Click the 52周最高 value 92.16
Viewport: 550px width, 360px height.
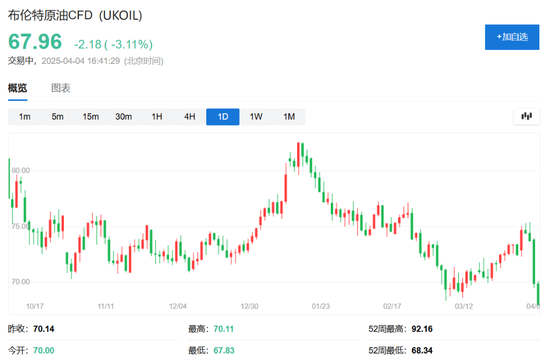point(422,329)
